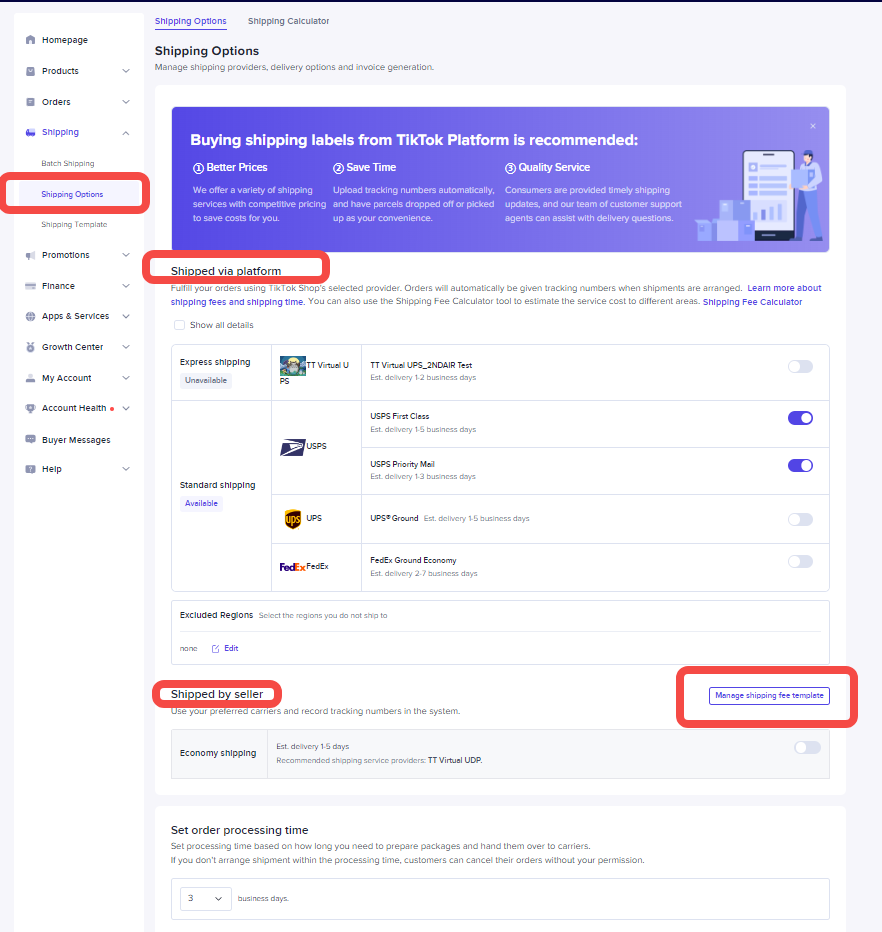
Task: Go to Buyer Messages in the sidebar
Action: pos(76,440)
